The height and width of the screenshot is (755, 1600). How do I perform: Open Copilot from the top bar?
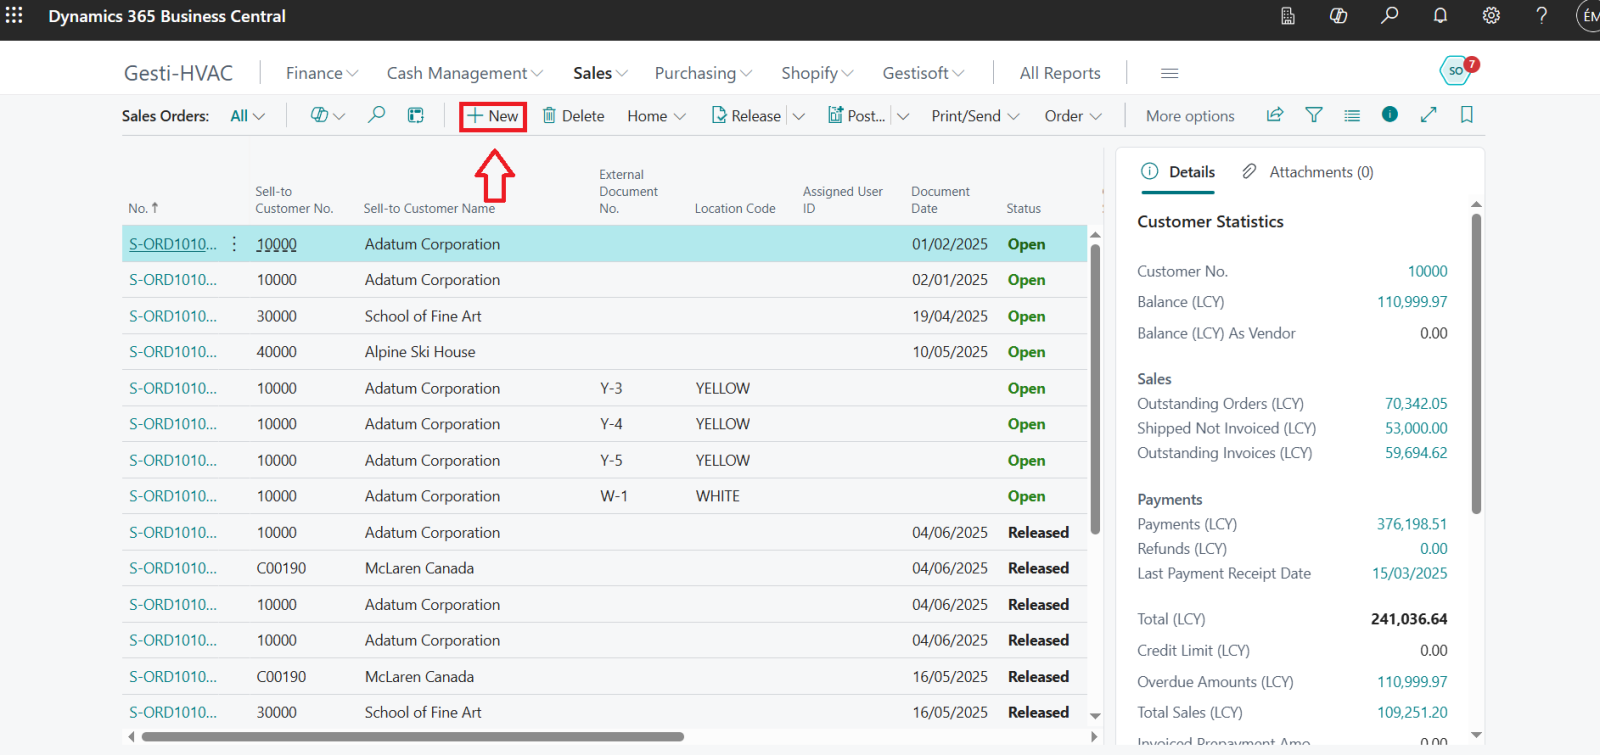[x=1338, y=16]
